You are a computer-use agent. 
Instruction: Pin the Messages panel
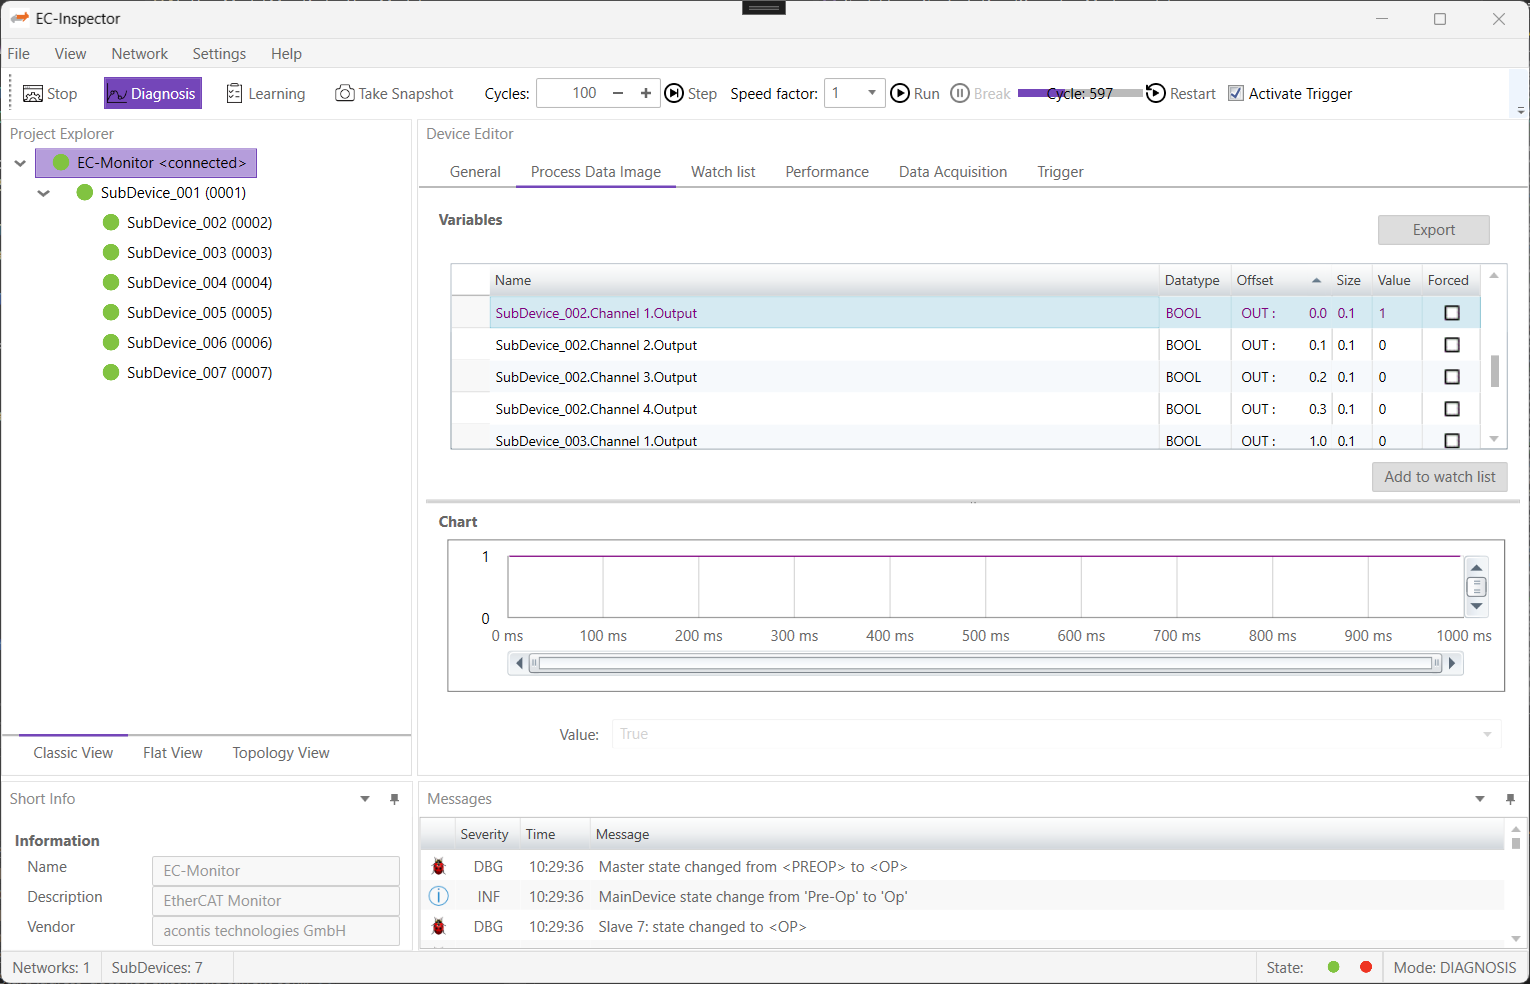point(1510,799)
